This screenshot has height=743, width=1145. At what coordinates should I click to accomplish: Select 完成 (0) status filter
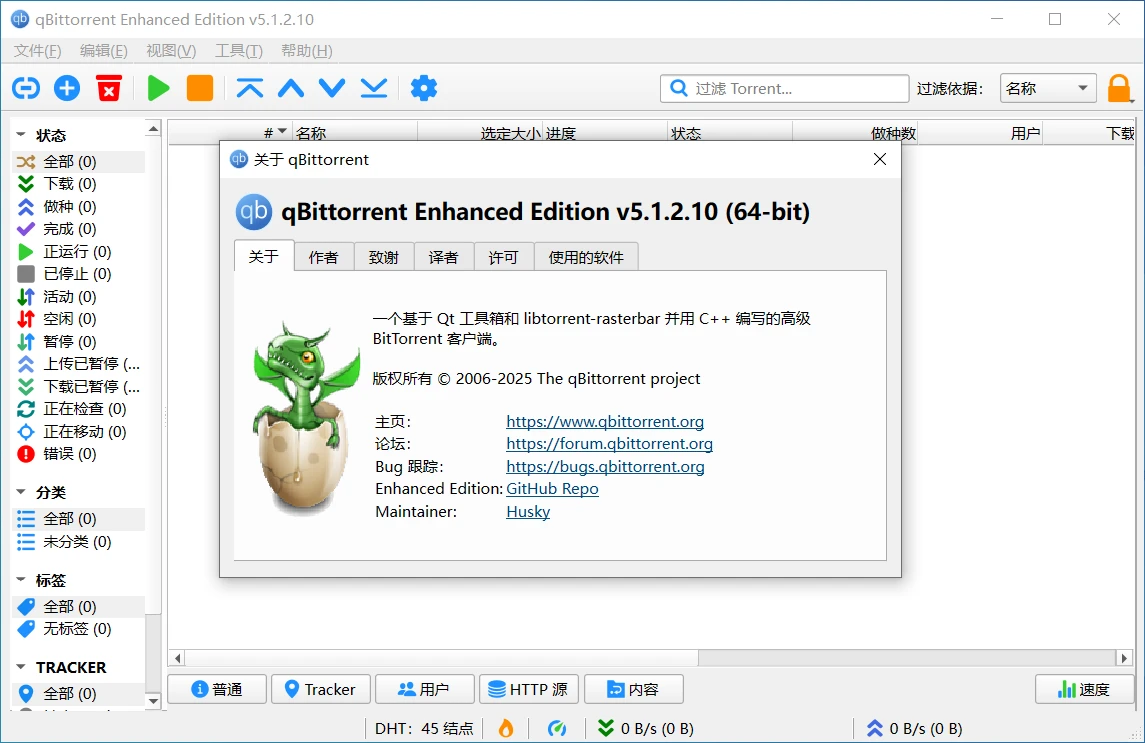tap(79, 229)
